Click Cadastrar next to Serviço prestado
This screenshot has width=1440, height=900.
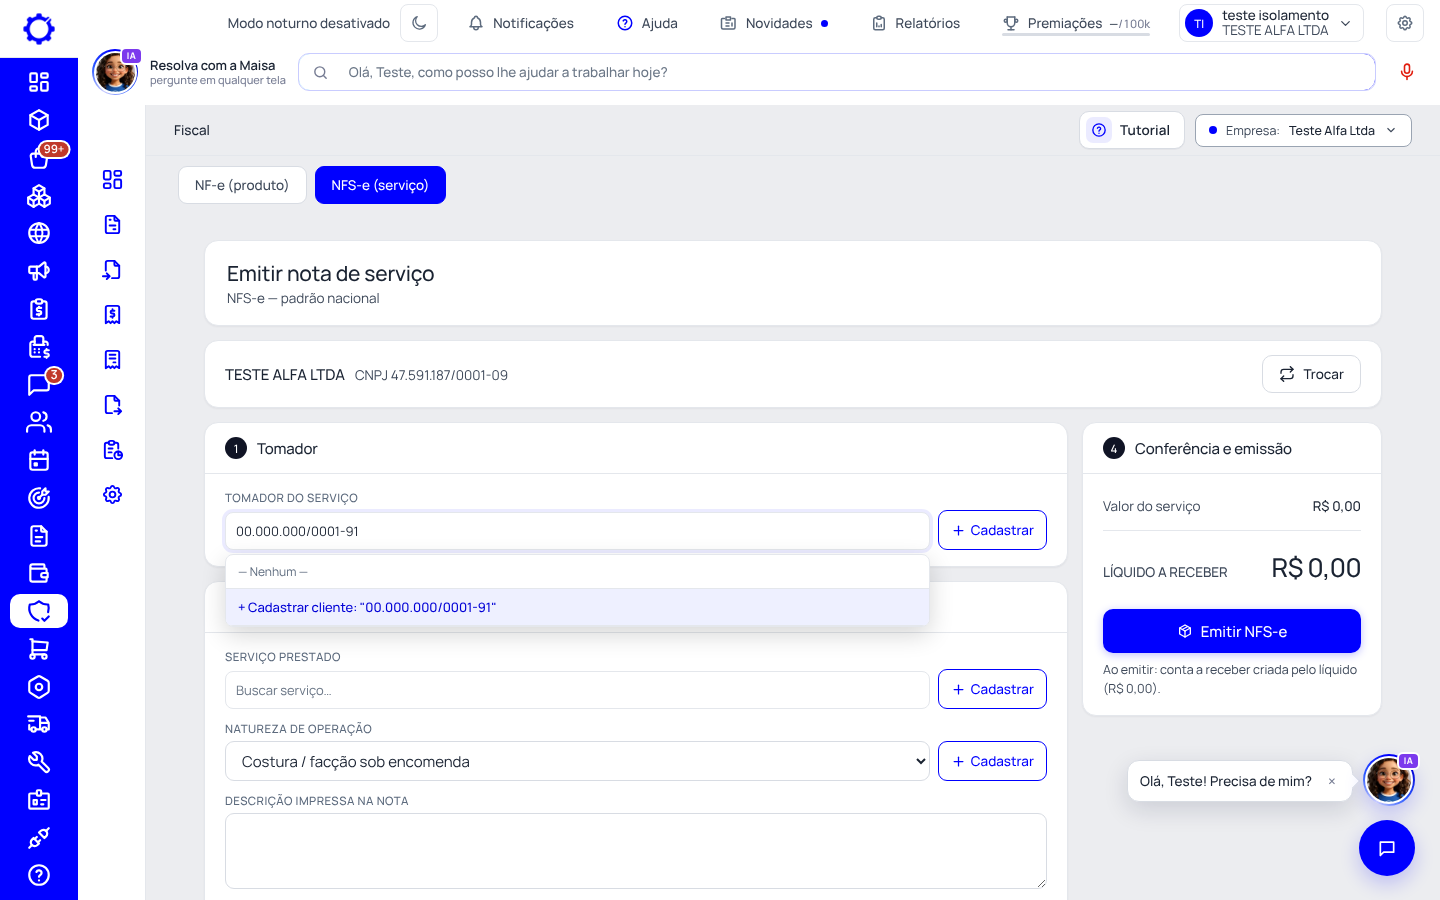(x=992, y=689)
